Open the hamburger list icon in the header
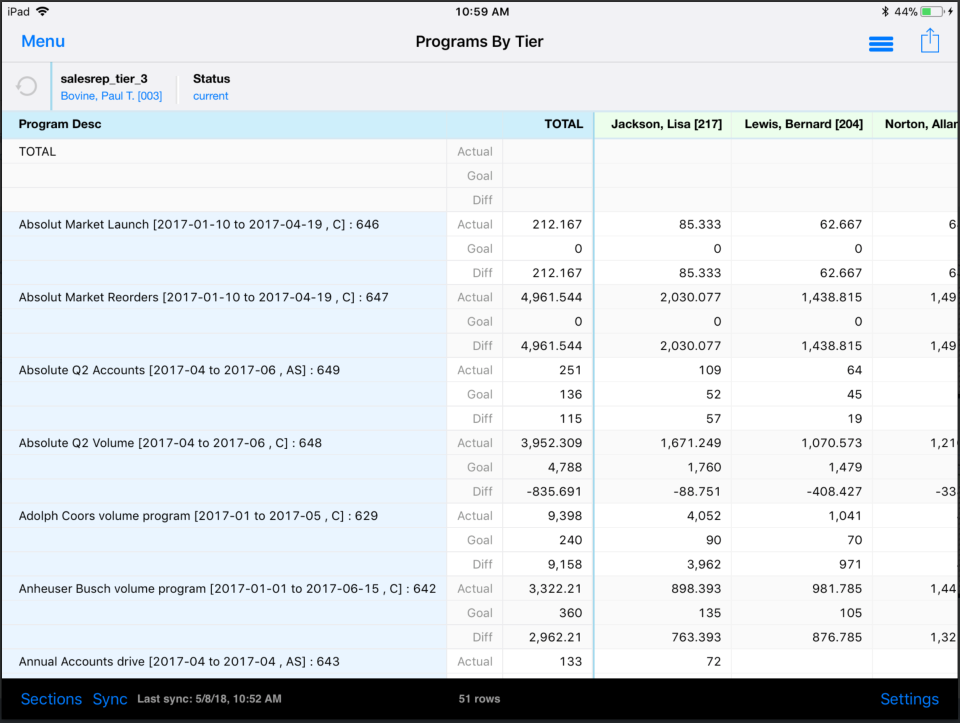 pos(881,43)
